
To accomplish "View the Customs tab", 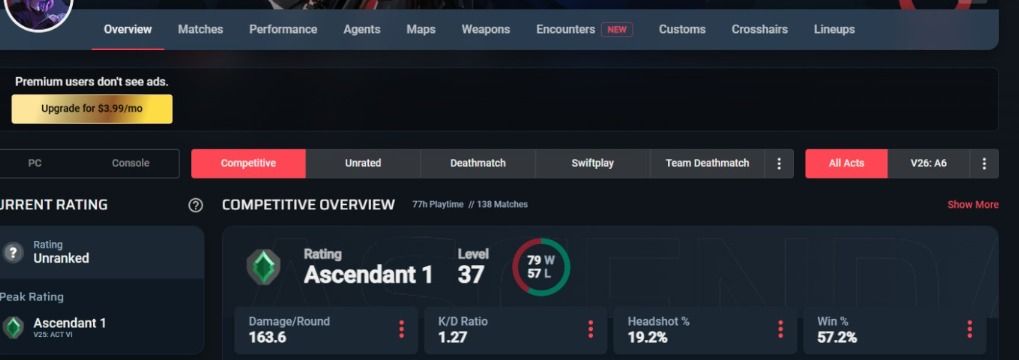I will click(682, 29).
